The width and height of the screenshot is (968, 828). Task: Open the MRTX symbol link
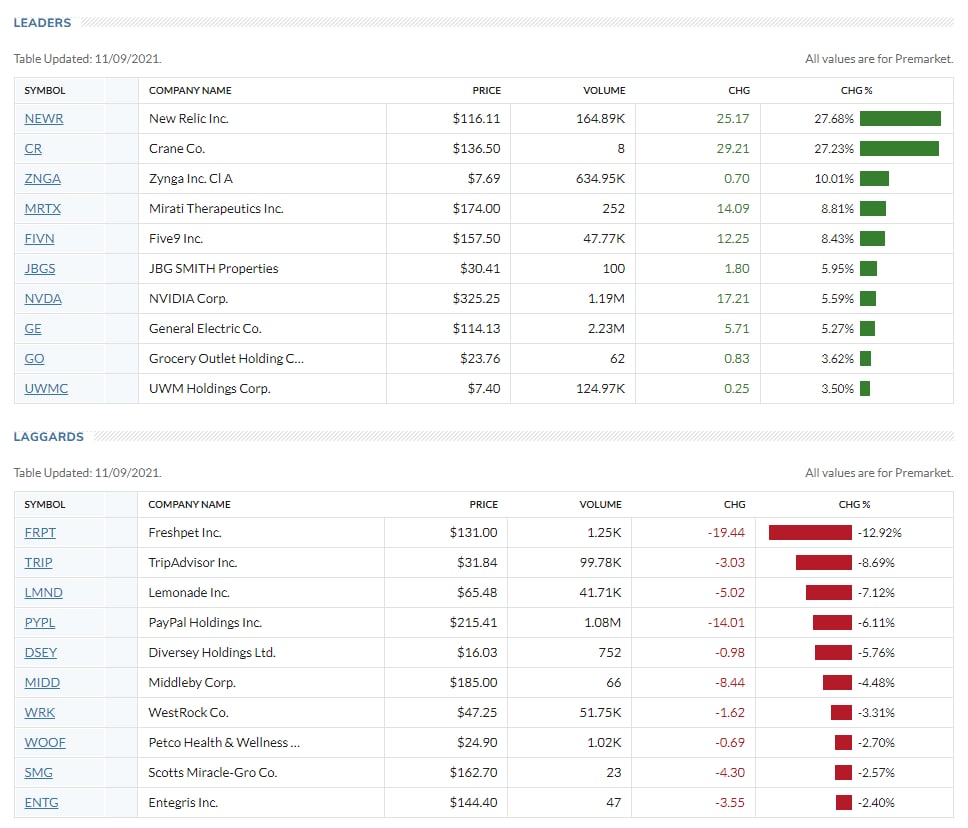tap(43, 209)
